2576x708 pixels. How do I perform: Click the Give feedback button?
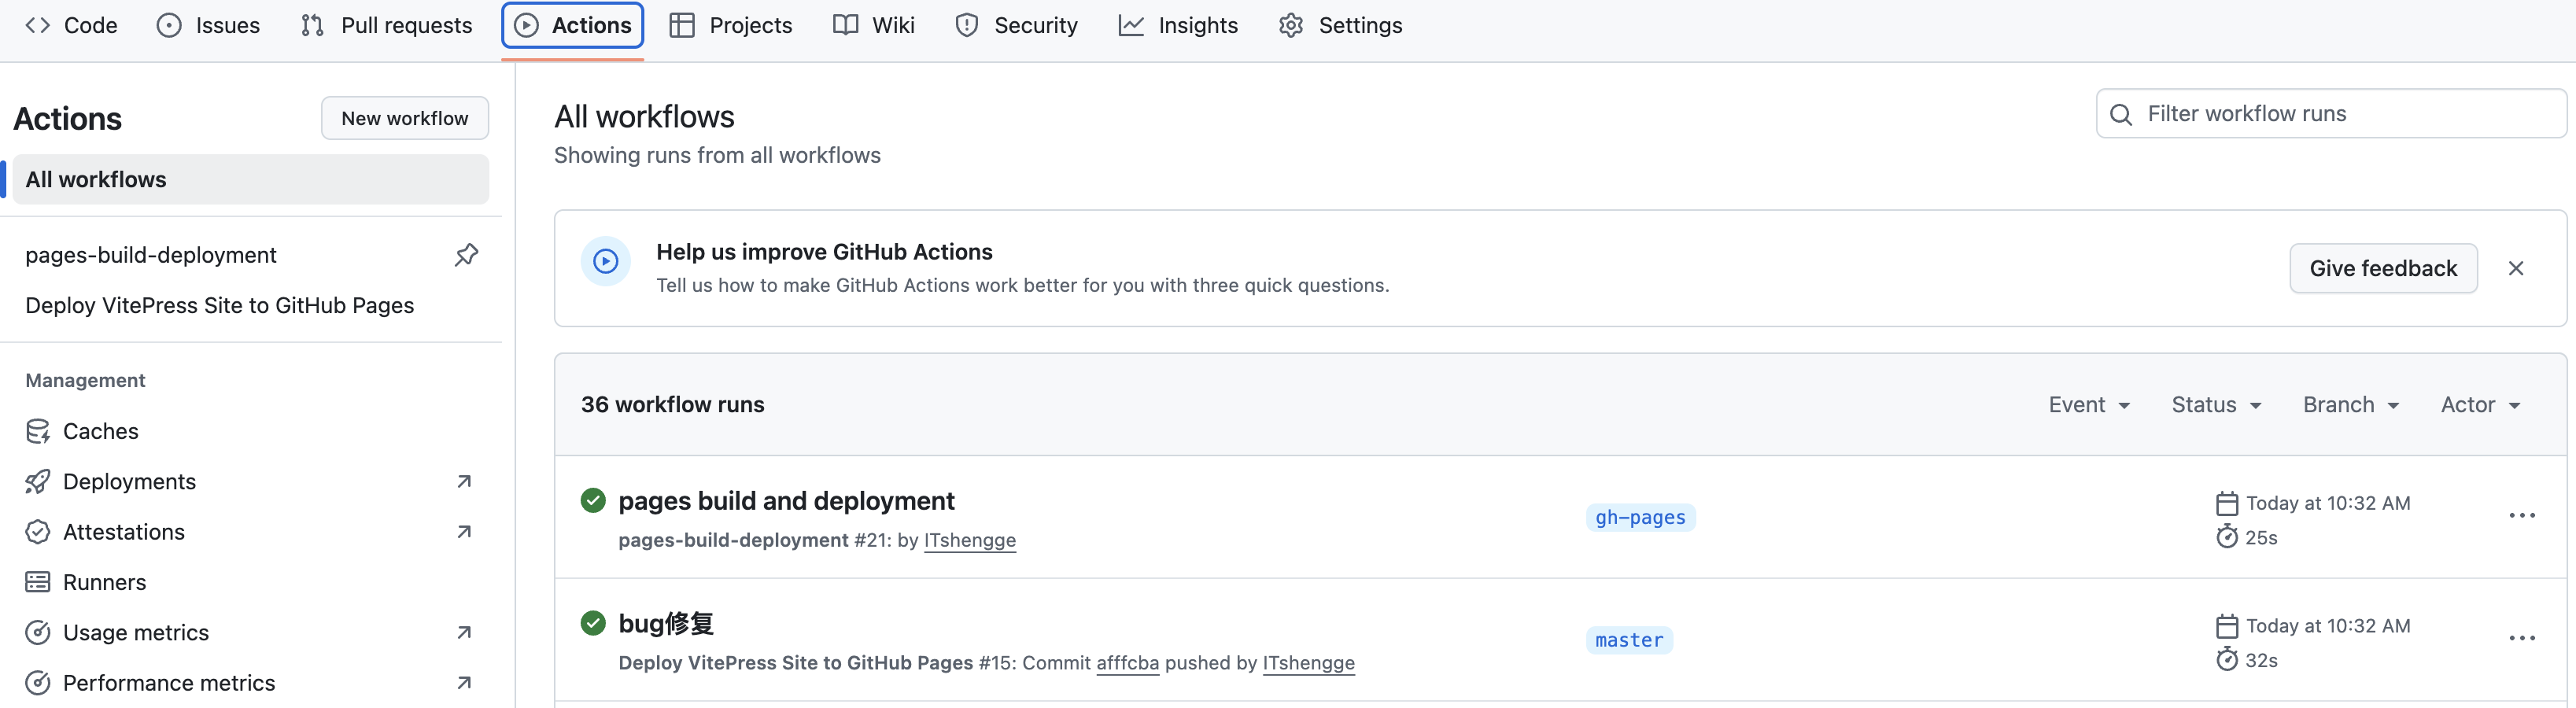tap(2383, 268)
